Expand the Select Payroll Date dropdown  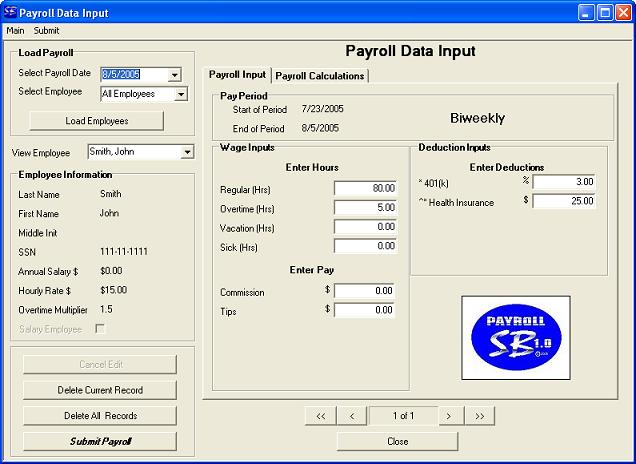click(175, 74)
